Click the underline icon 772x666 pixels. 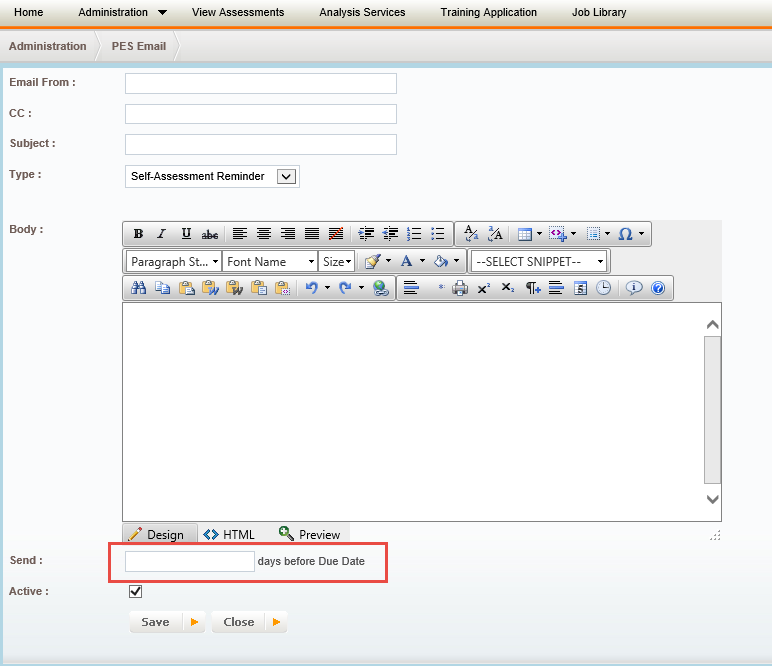(x=186, y=234)
